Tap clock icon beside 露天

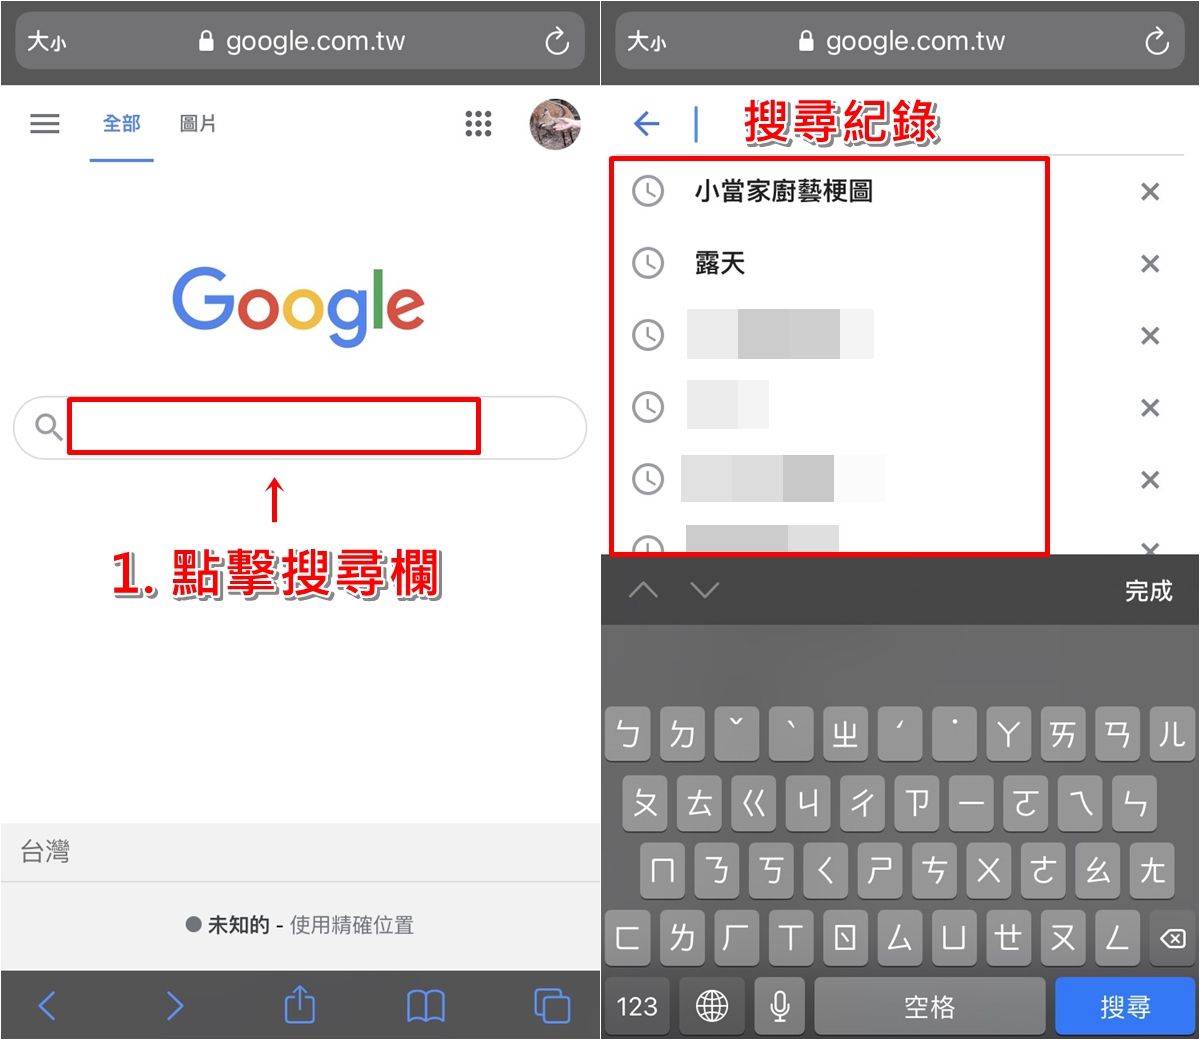click(x=648, y=263)
